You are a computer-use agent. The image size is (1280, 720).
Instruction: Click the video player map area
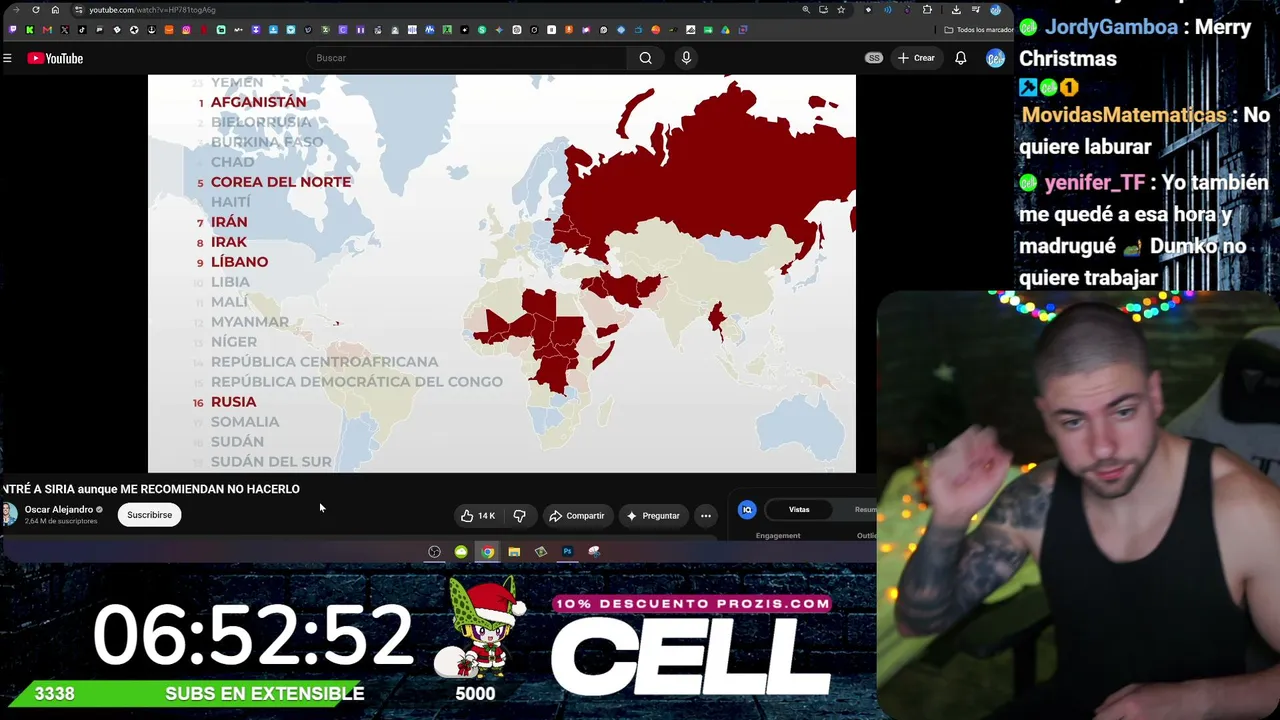click(502, 273)
